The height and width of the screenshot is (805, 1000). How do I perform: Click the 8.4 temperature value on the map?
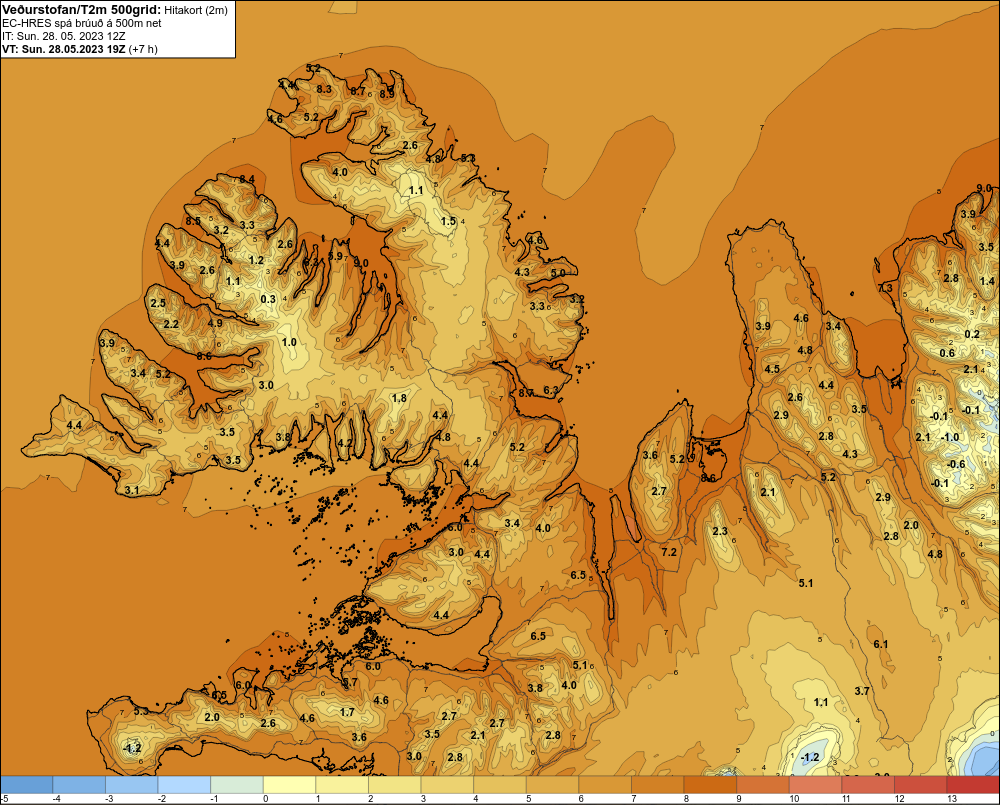tap(247, 179)
